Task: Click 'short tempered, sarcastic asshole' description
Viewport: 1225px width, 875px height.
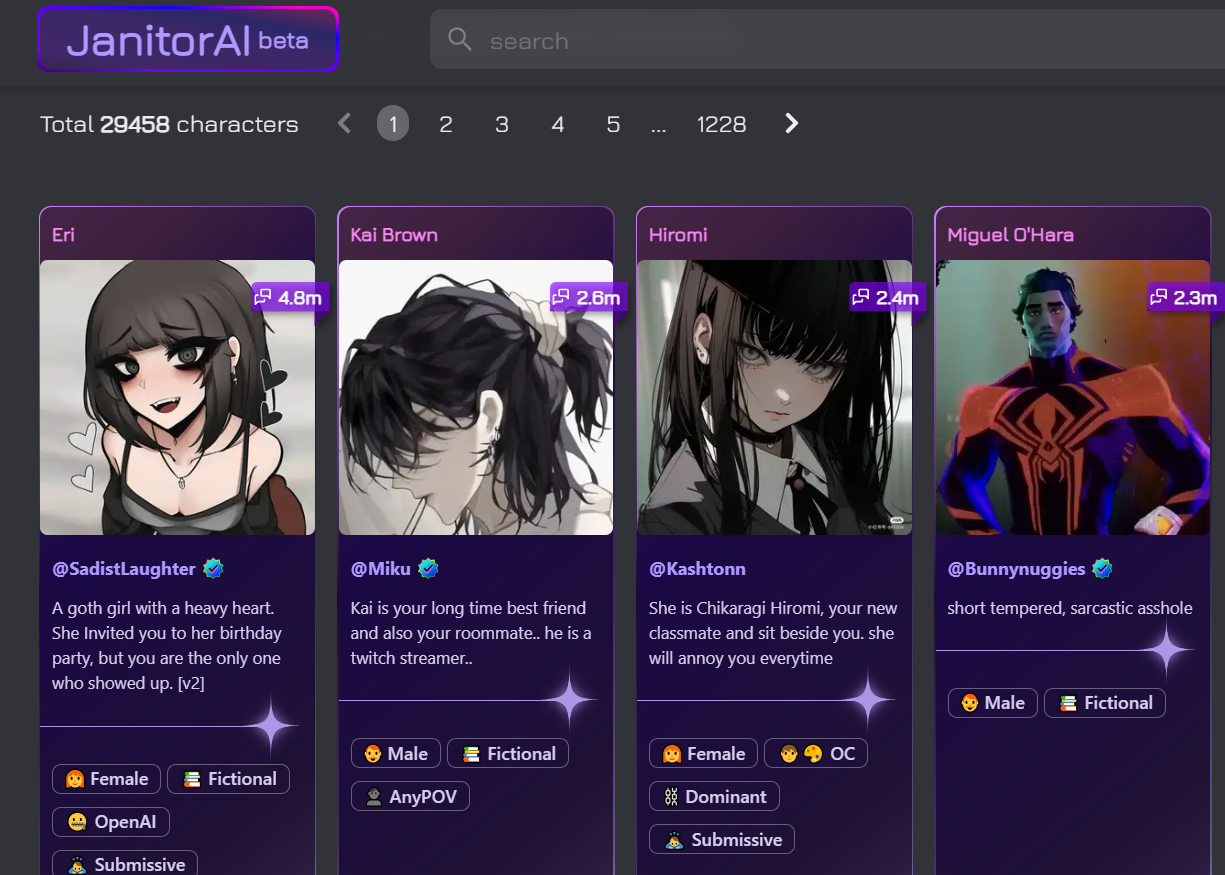Action: coord(1070,608)
